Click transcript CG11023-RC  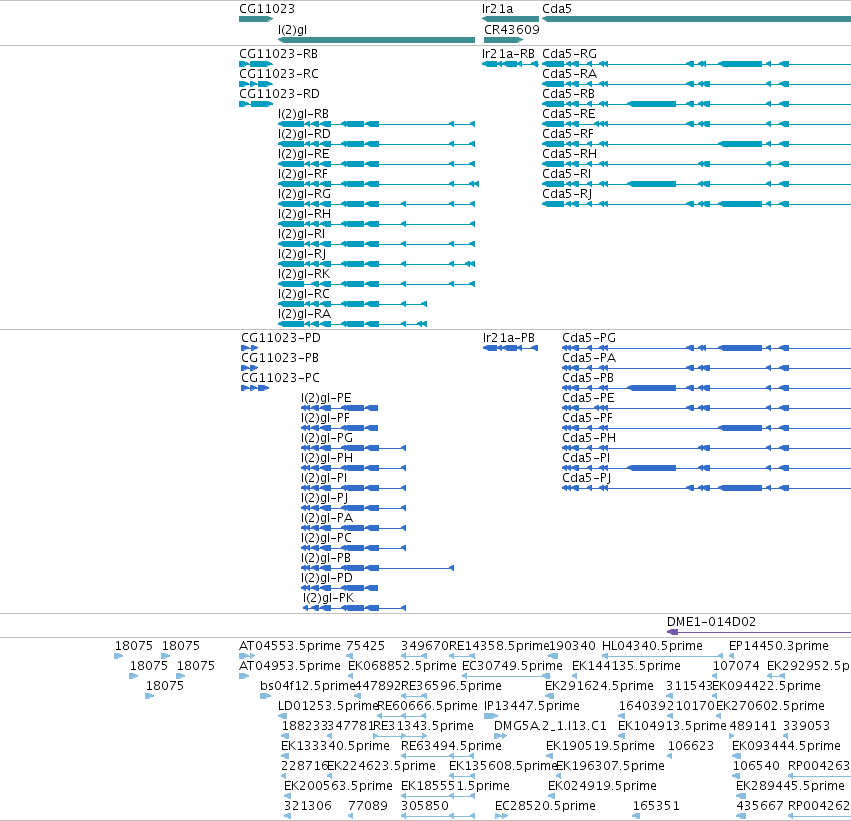point(256,84)
